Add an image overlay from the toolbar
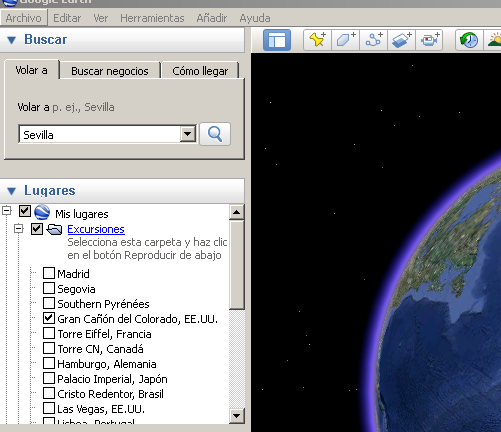Screen dimensions: 501x432 [401, 40]
